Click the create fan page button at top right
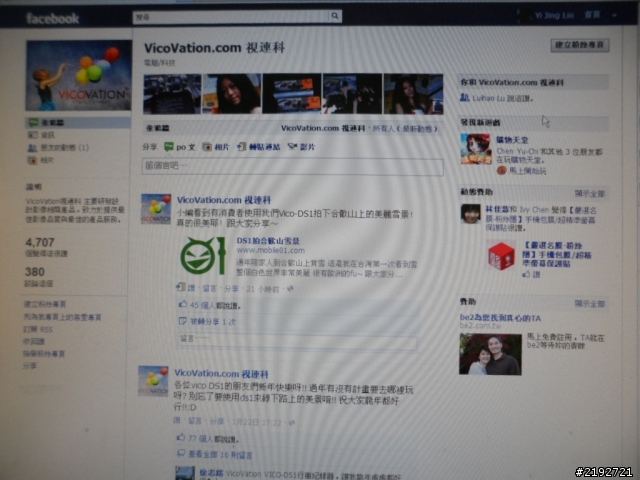The height and width of the screenshot is (480, 640). click(x=580, y=45)
